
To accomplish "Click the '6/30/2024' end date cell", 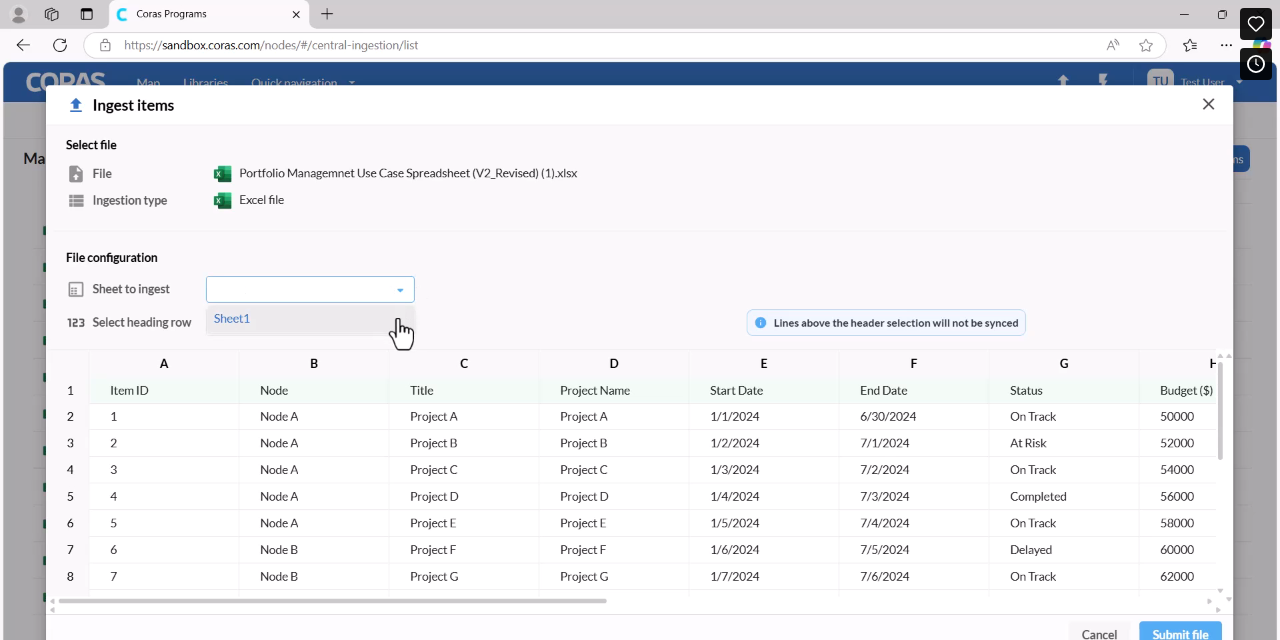I will 914,417.
